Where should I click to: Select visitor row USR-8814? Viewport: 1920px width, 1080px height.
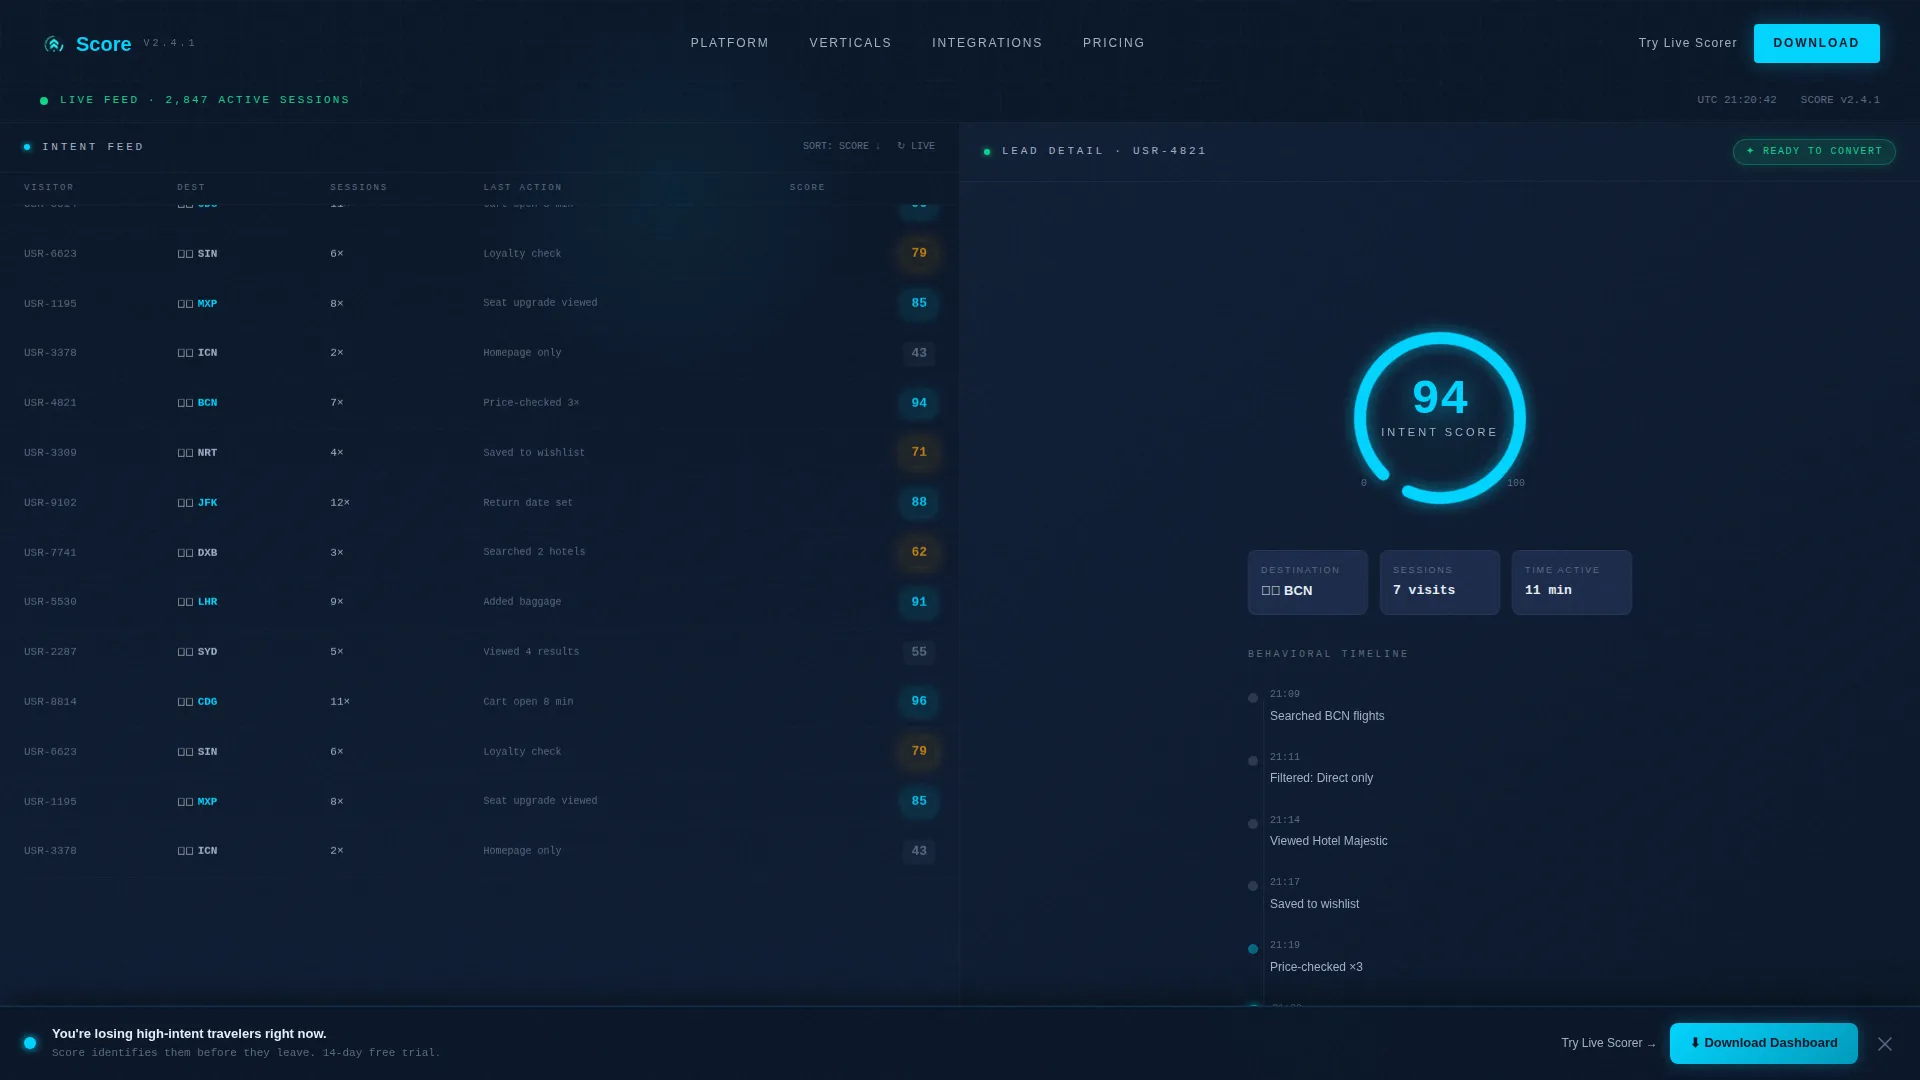point(480,702)
